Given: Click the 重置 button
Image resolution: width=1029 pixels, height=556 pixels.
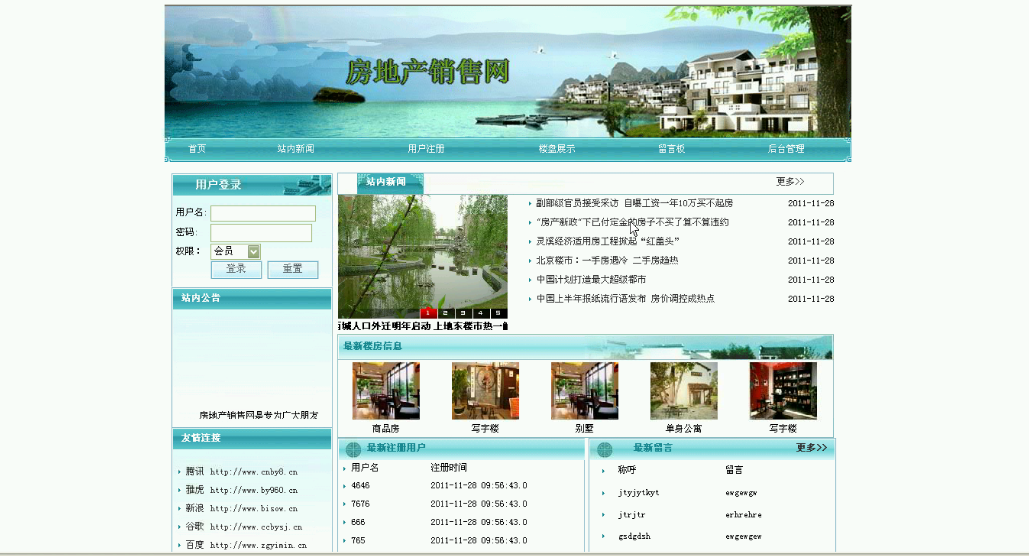Looking at the screenshot, I should [x=293, y=269].
